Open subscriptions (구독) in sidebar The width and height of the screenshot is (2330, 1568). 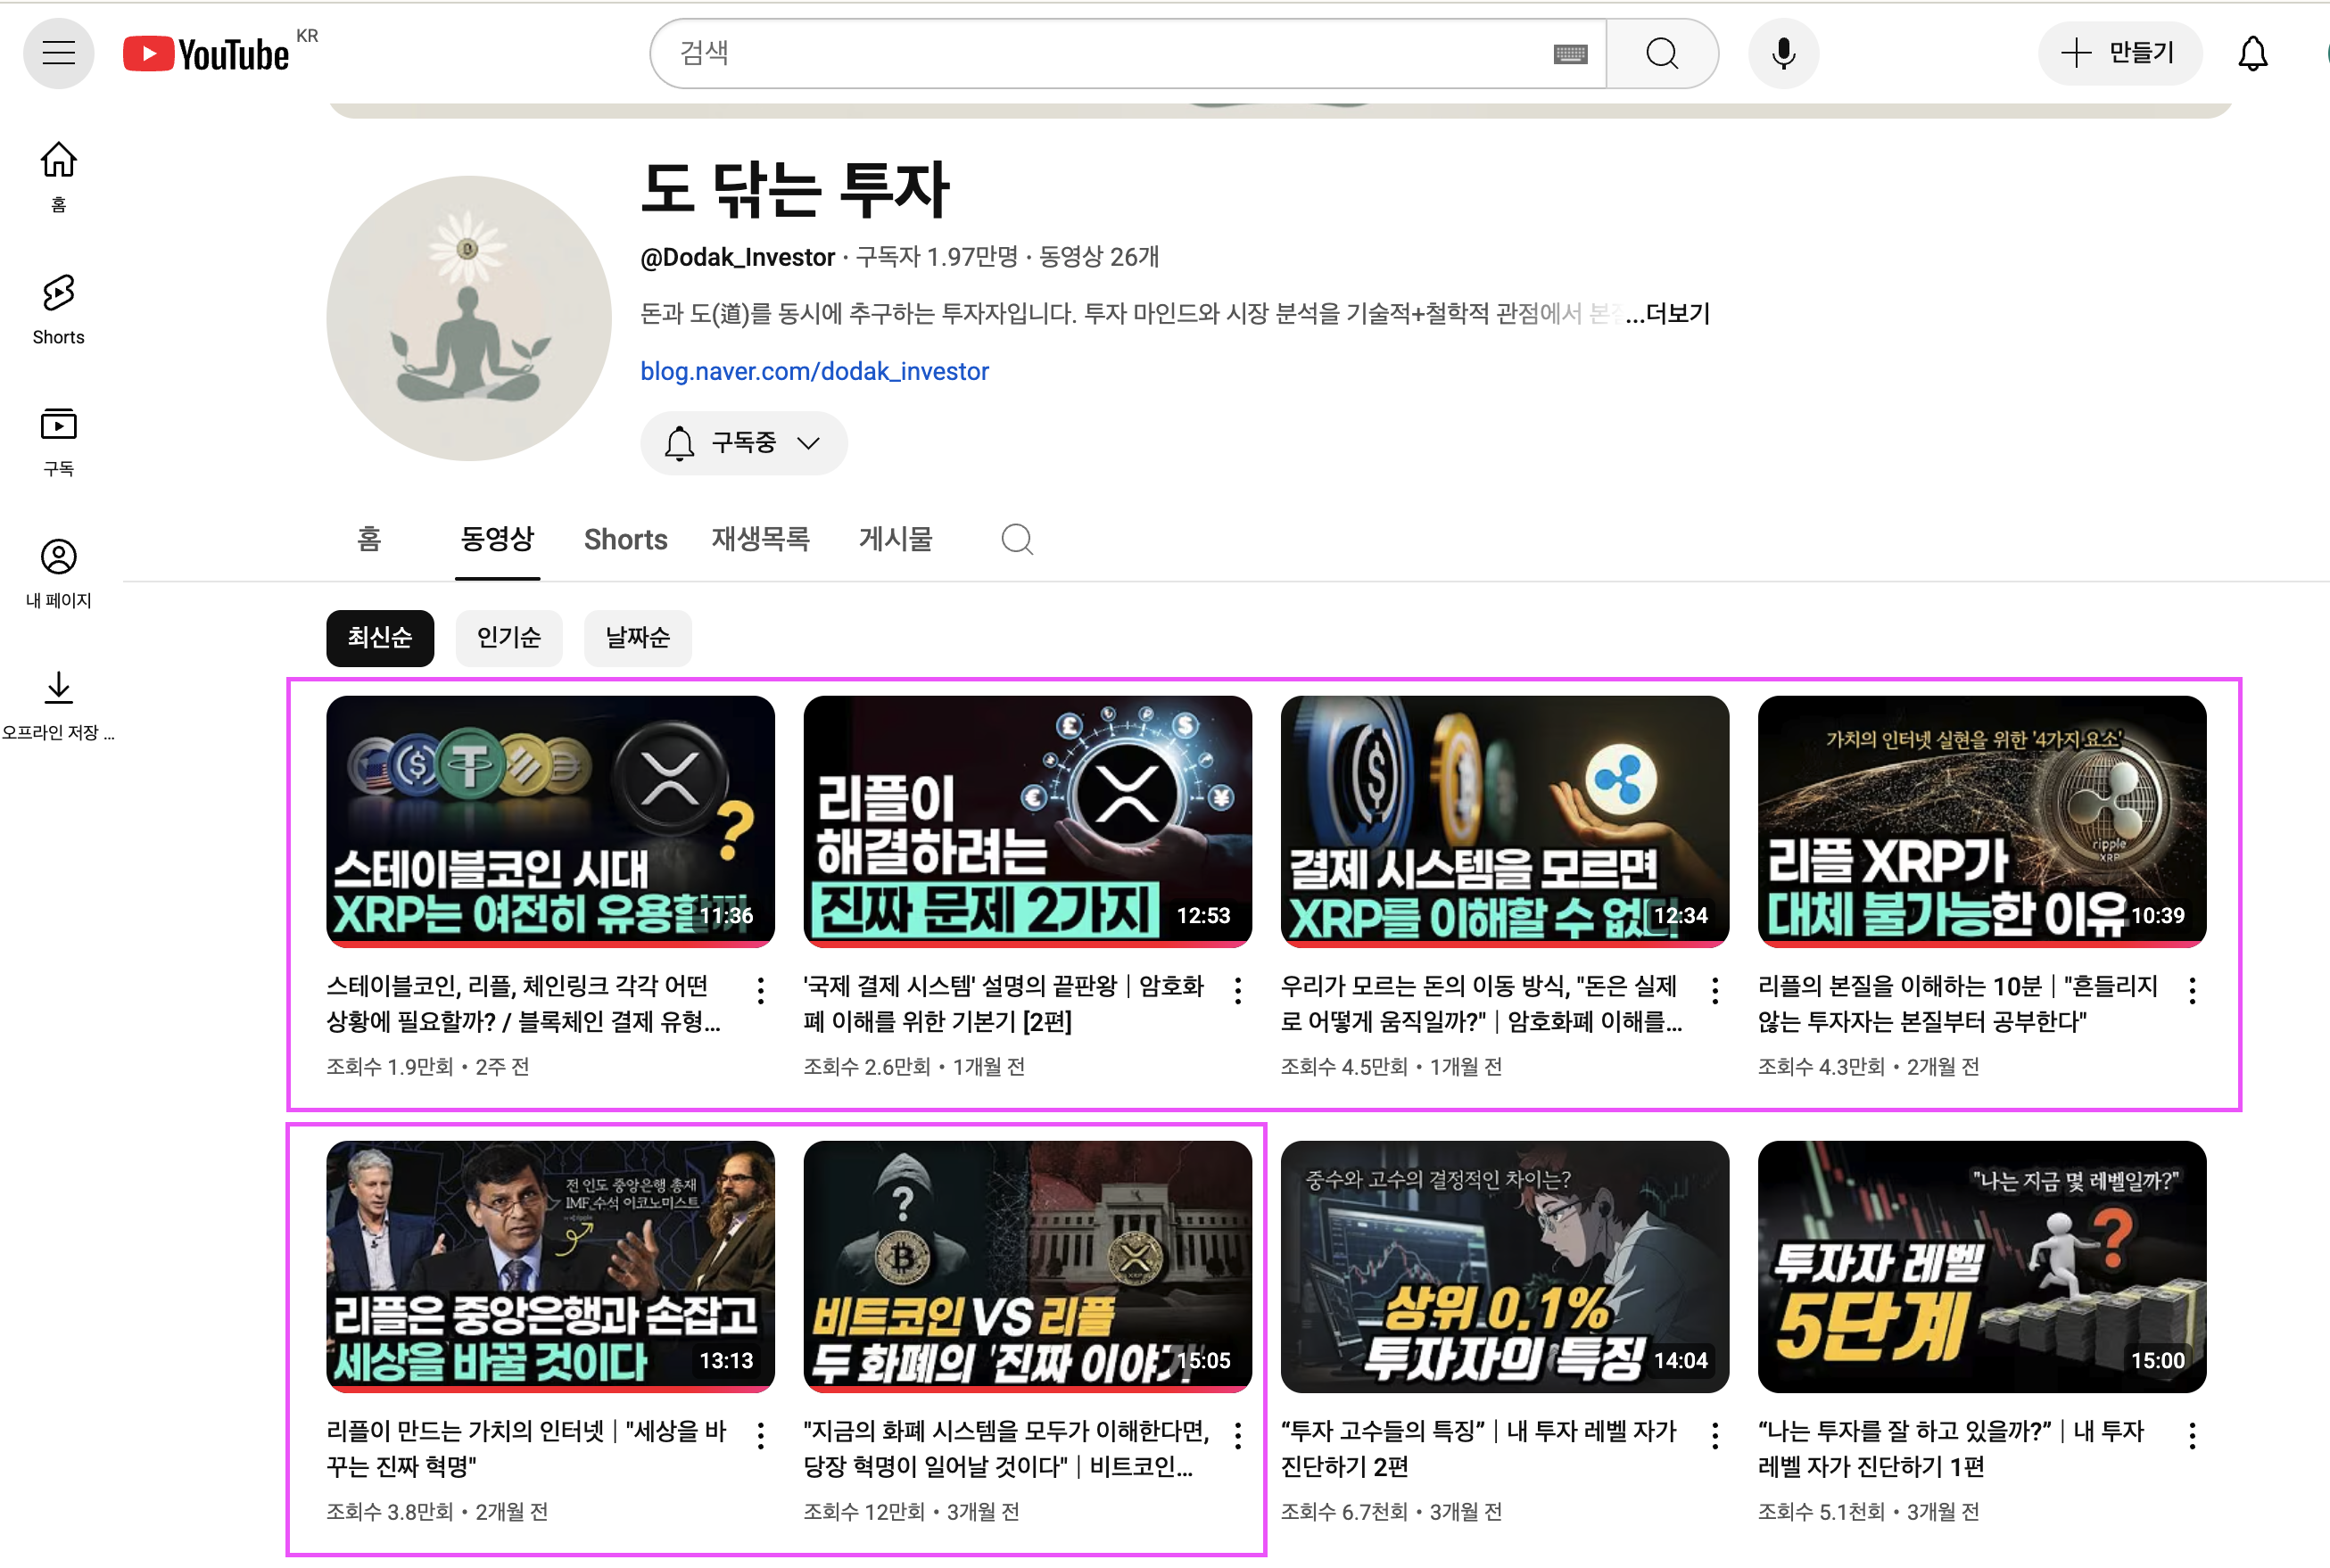[x=58, y=441]
